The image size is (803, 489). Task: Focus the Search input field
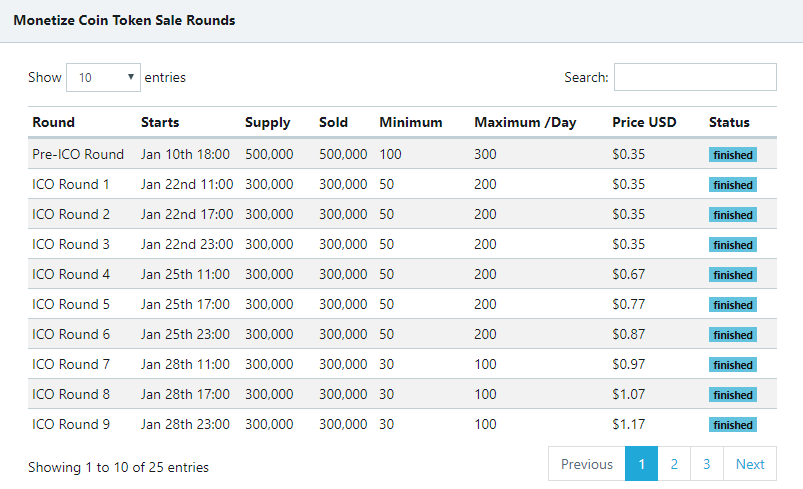click(695, 77)
